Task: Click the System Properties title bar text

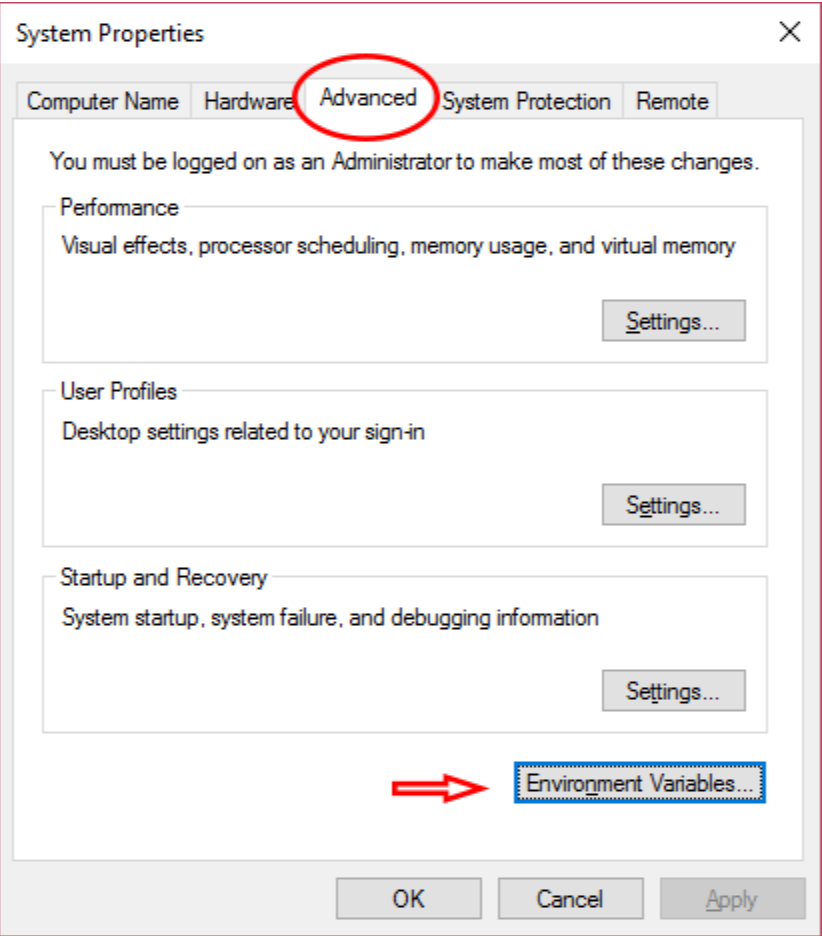Action: [110, 33]
